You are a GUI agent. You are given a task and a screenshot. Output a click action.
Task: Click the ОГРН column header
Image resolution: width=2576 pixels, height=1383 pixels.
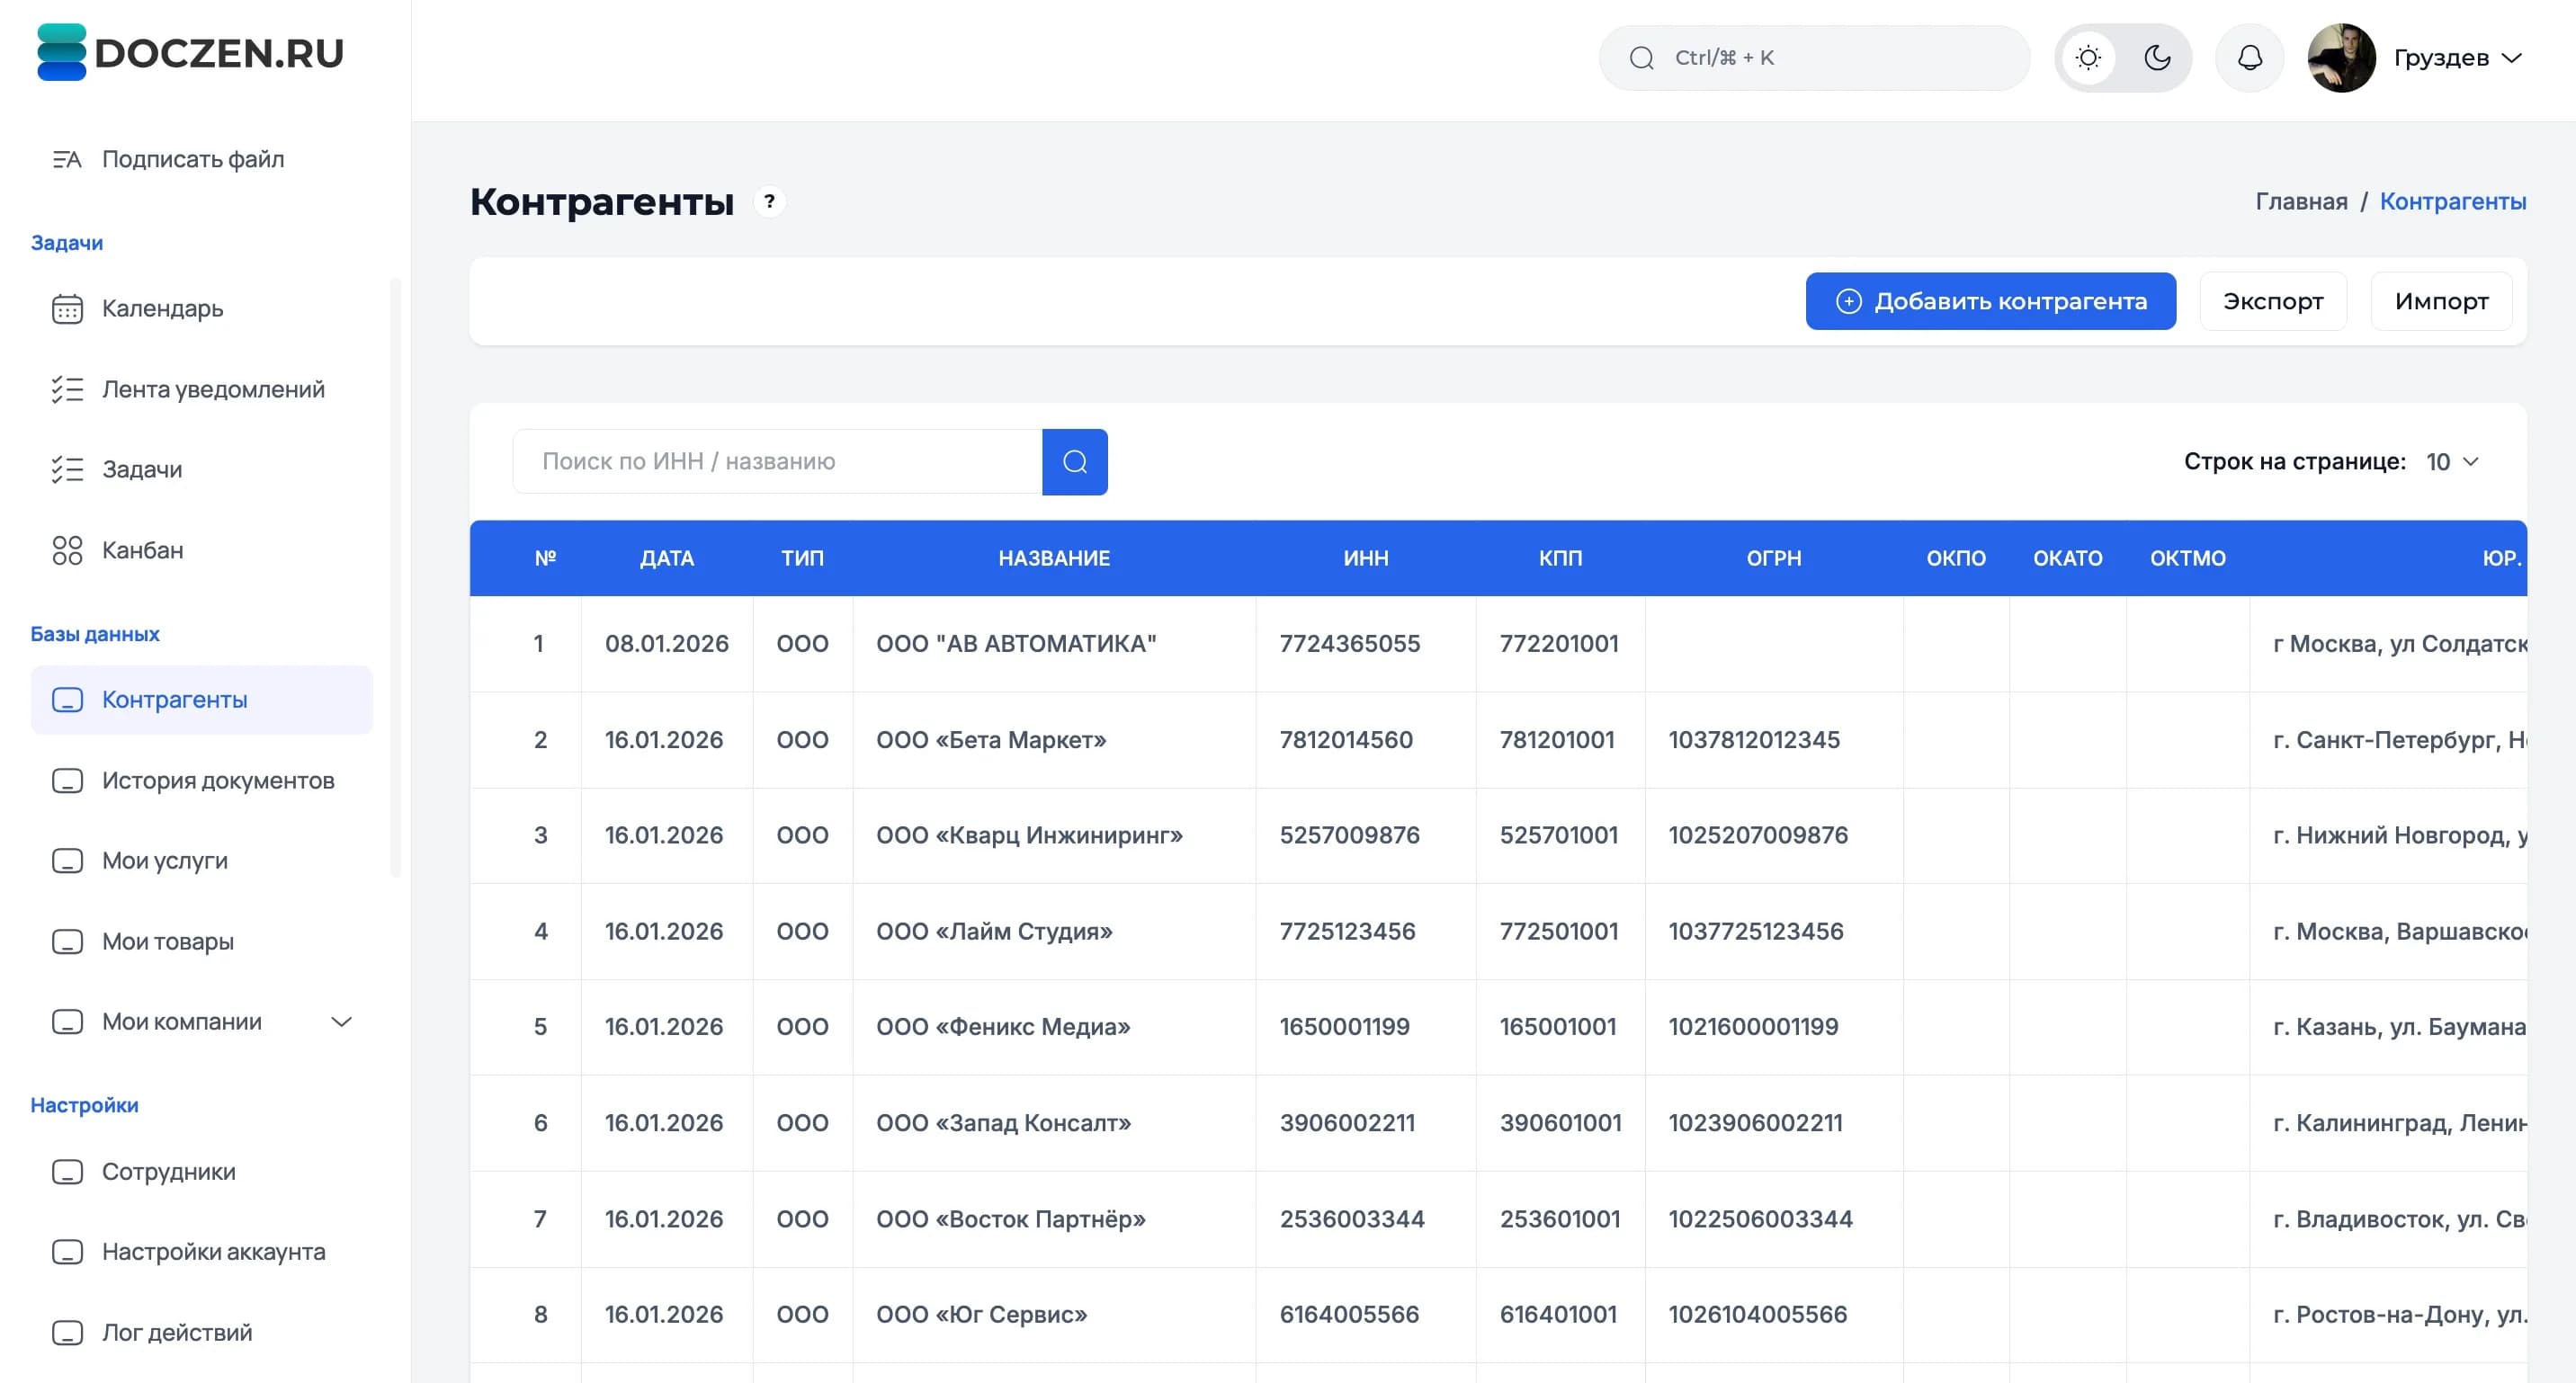1774,558
